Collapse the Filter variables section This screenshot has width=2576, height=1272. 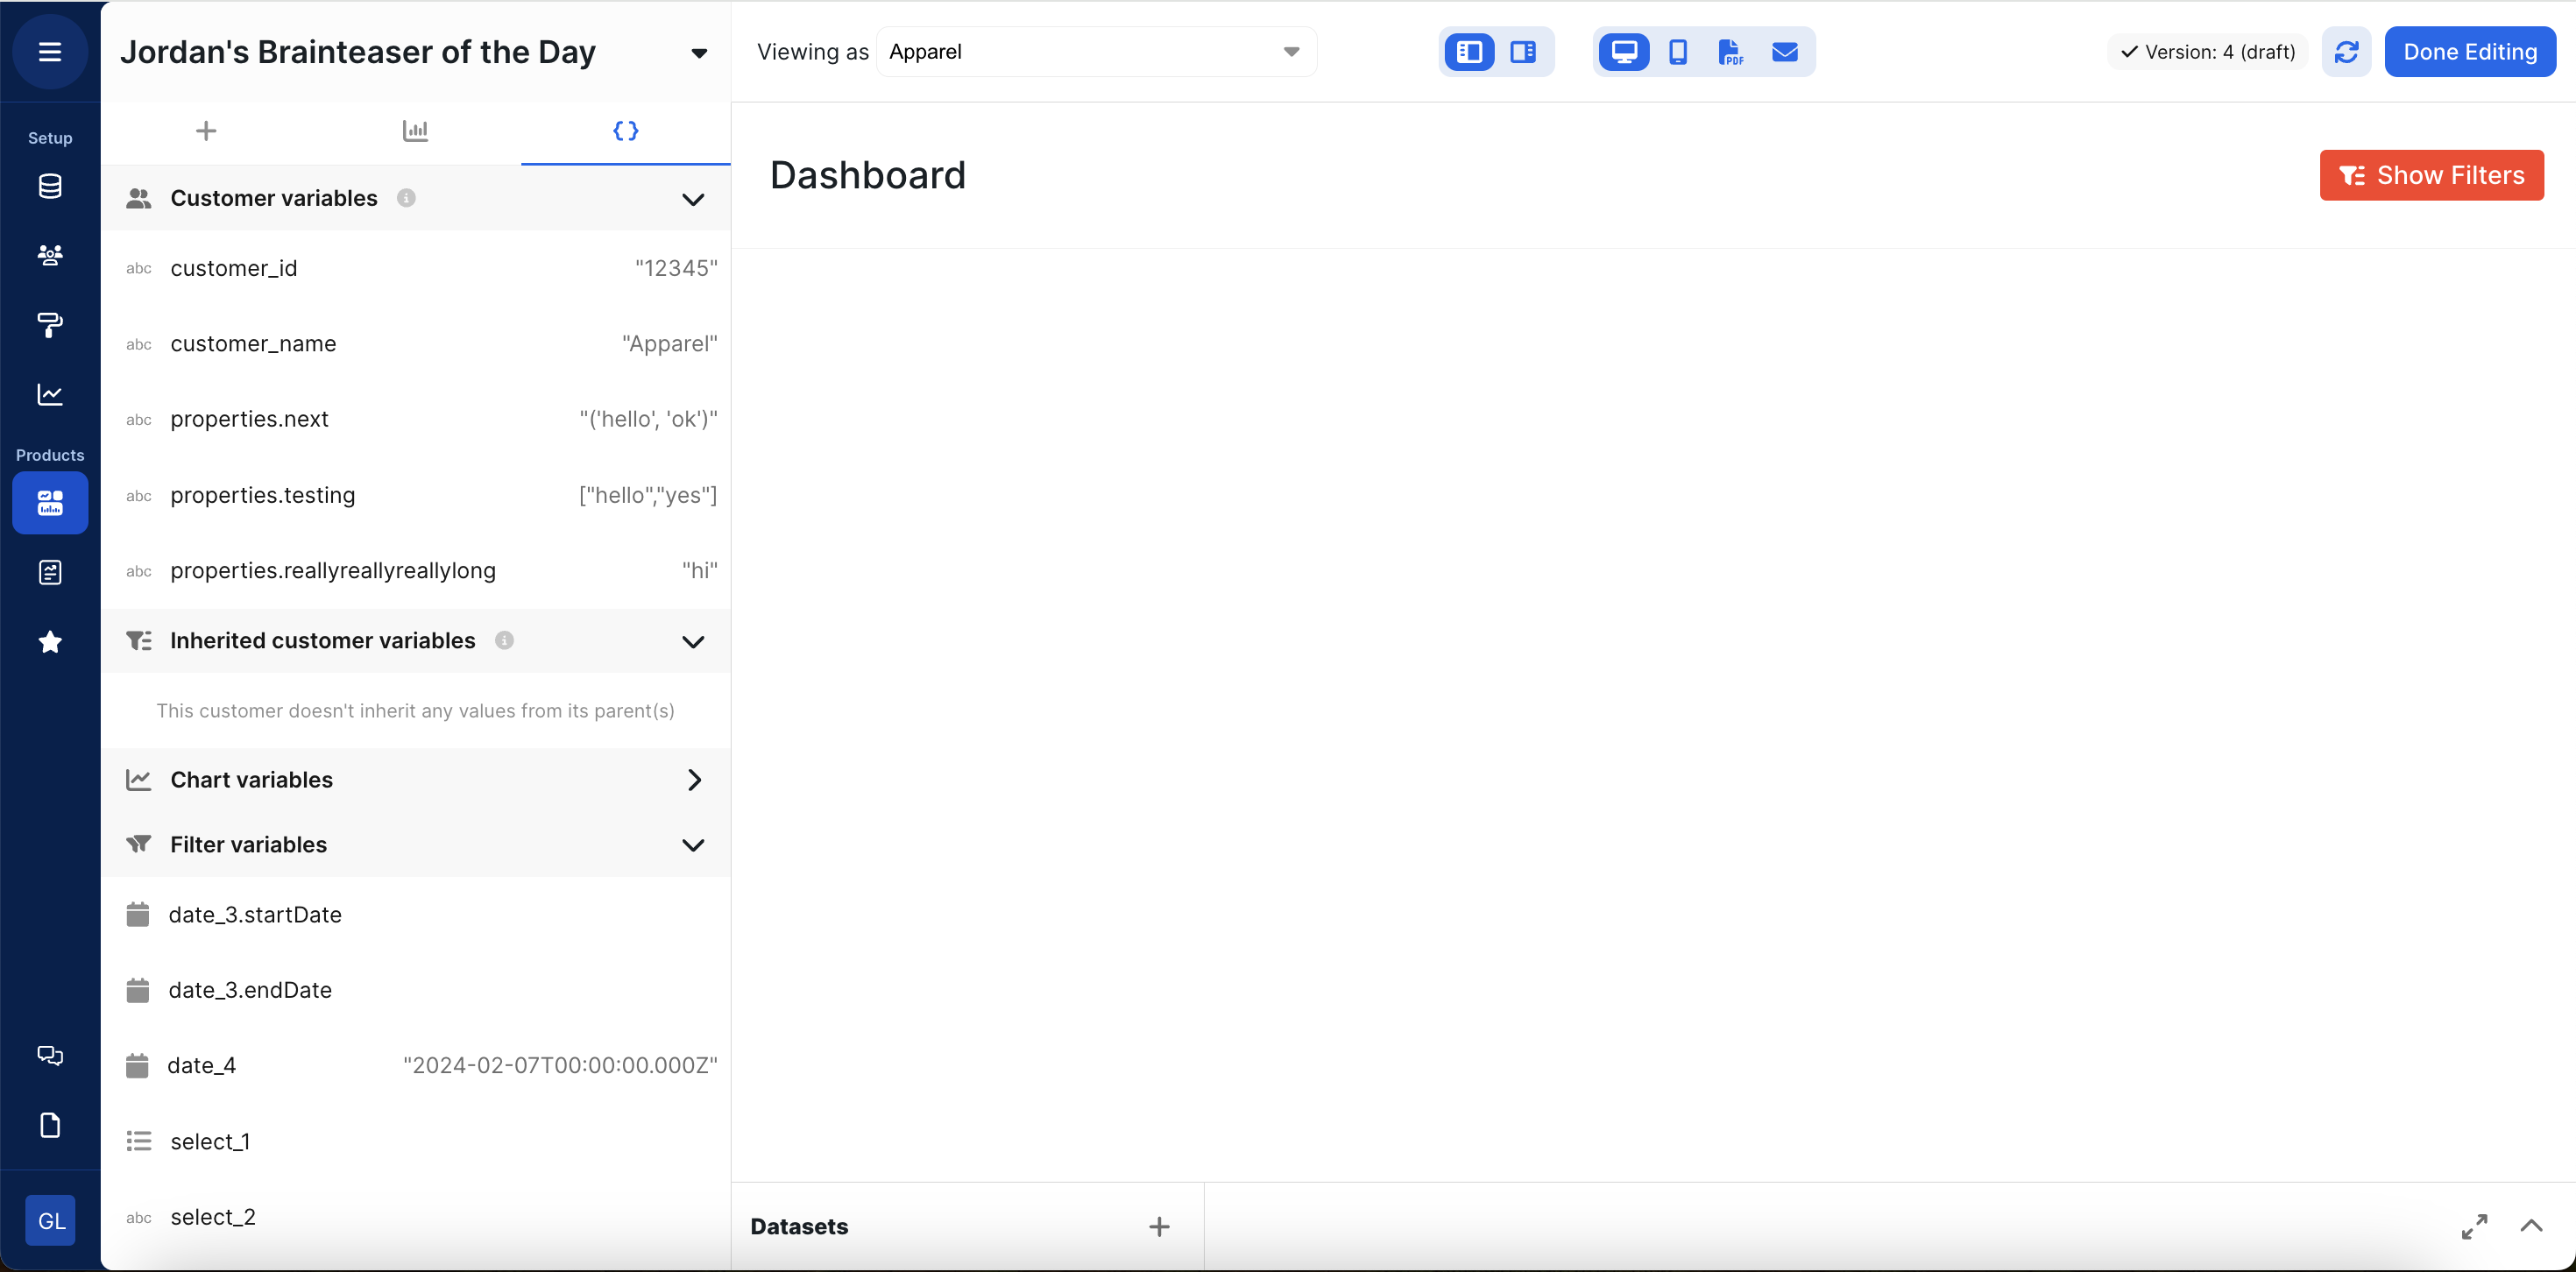693,845
